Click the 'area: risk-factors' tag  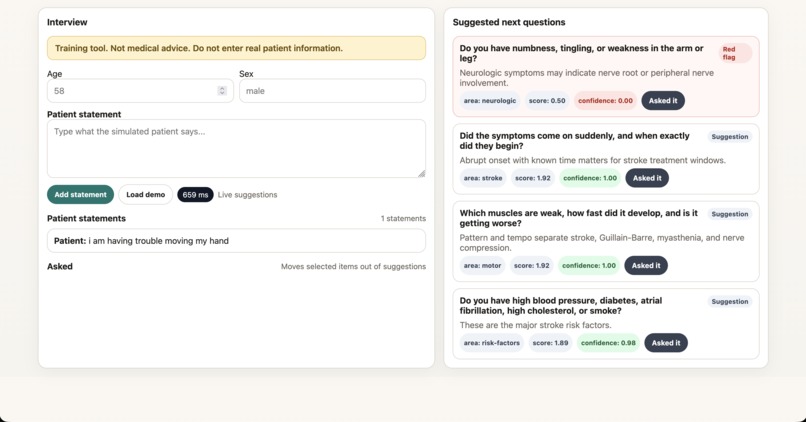491,343
